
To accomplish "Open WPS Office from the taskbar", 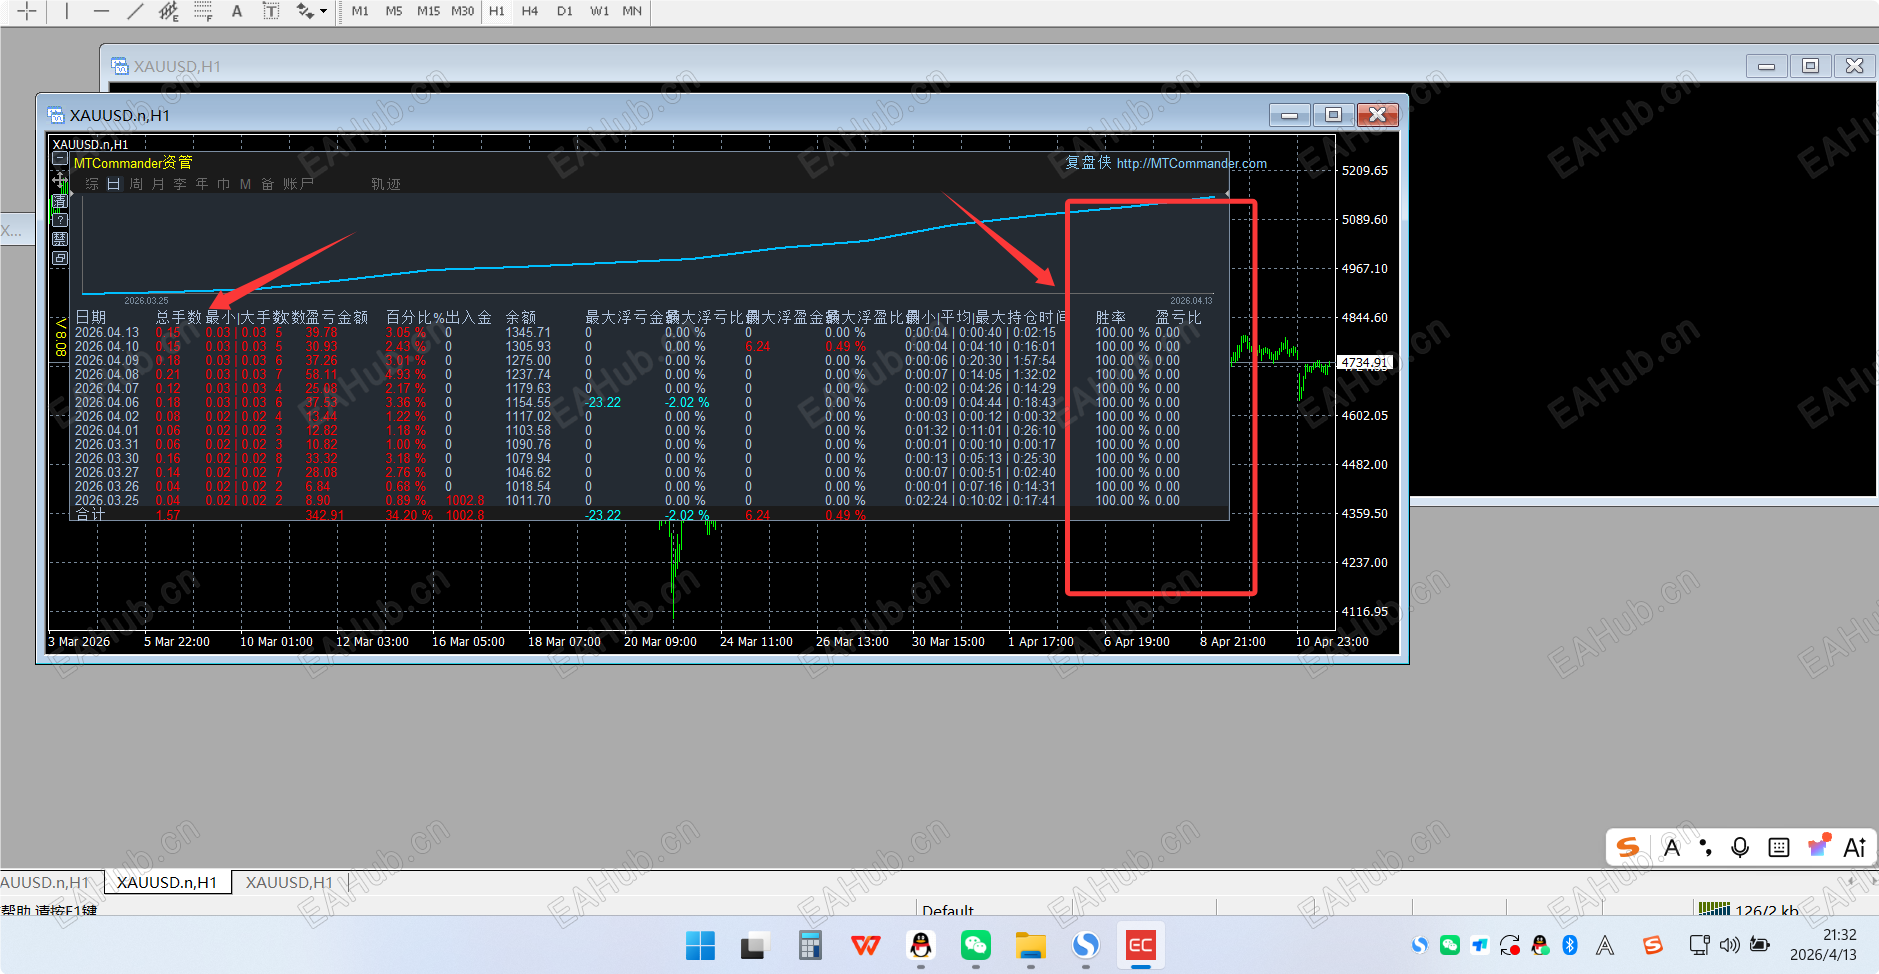I will click(x=865, y=945).
